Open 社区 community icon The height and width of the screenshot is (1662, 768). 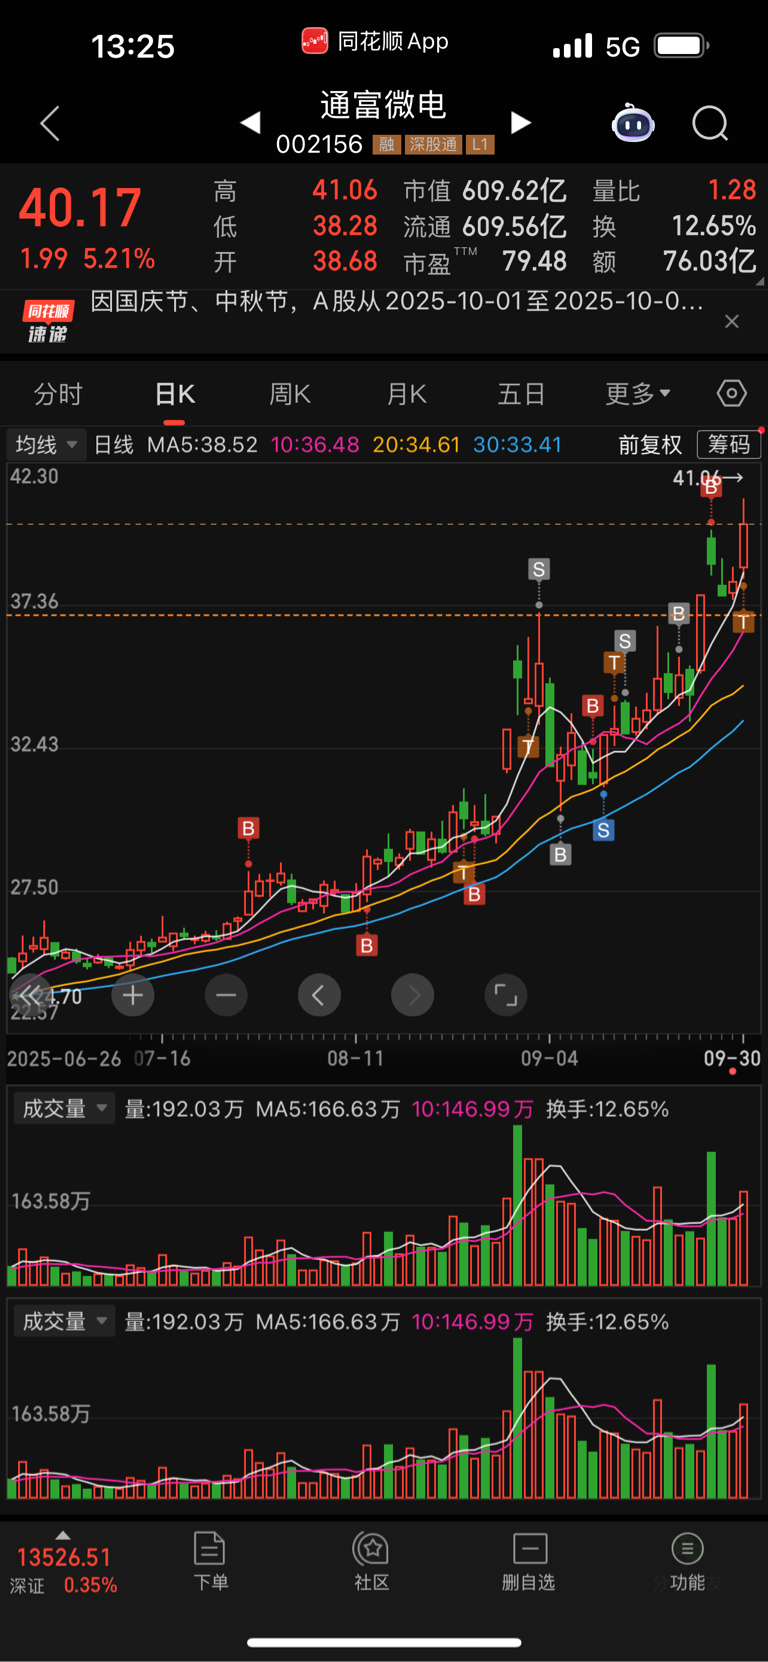pos(372,1561)
